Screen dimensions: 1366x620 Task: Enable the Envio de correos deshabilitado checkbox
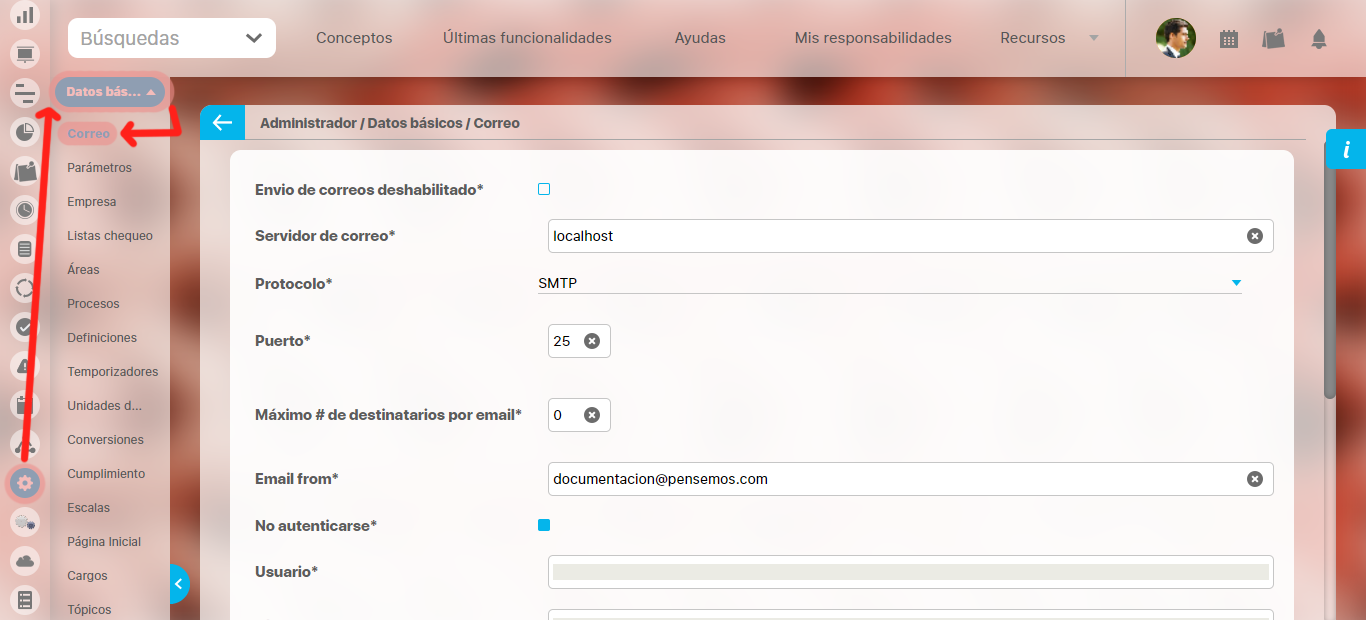click(544, 189)
